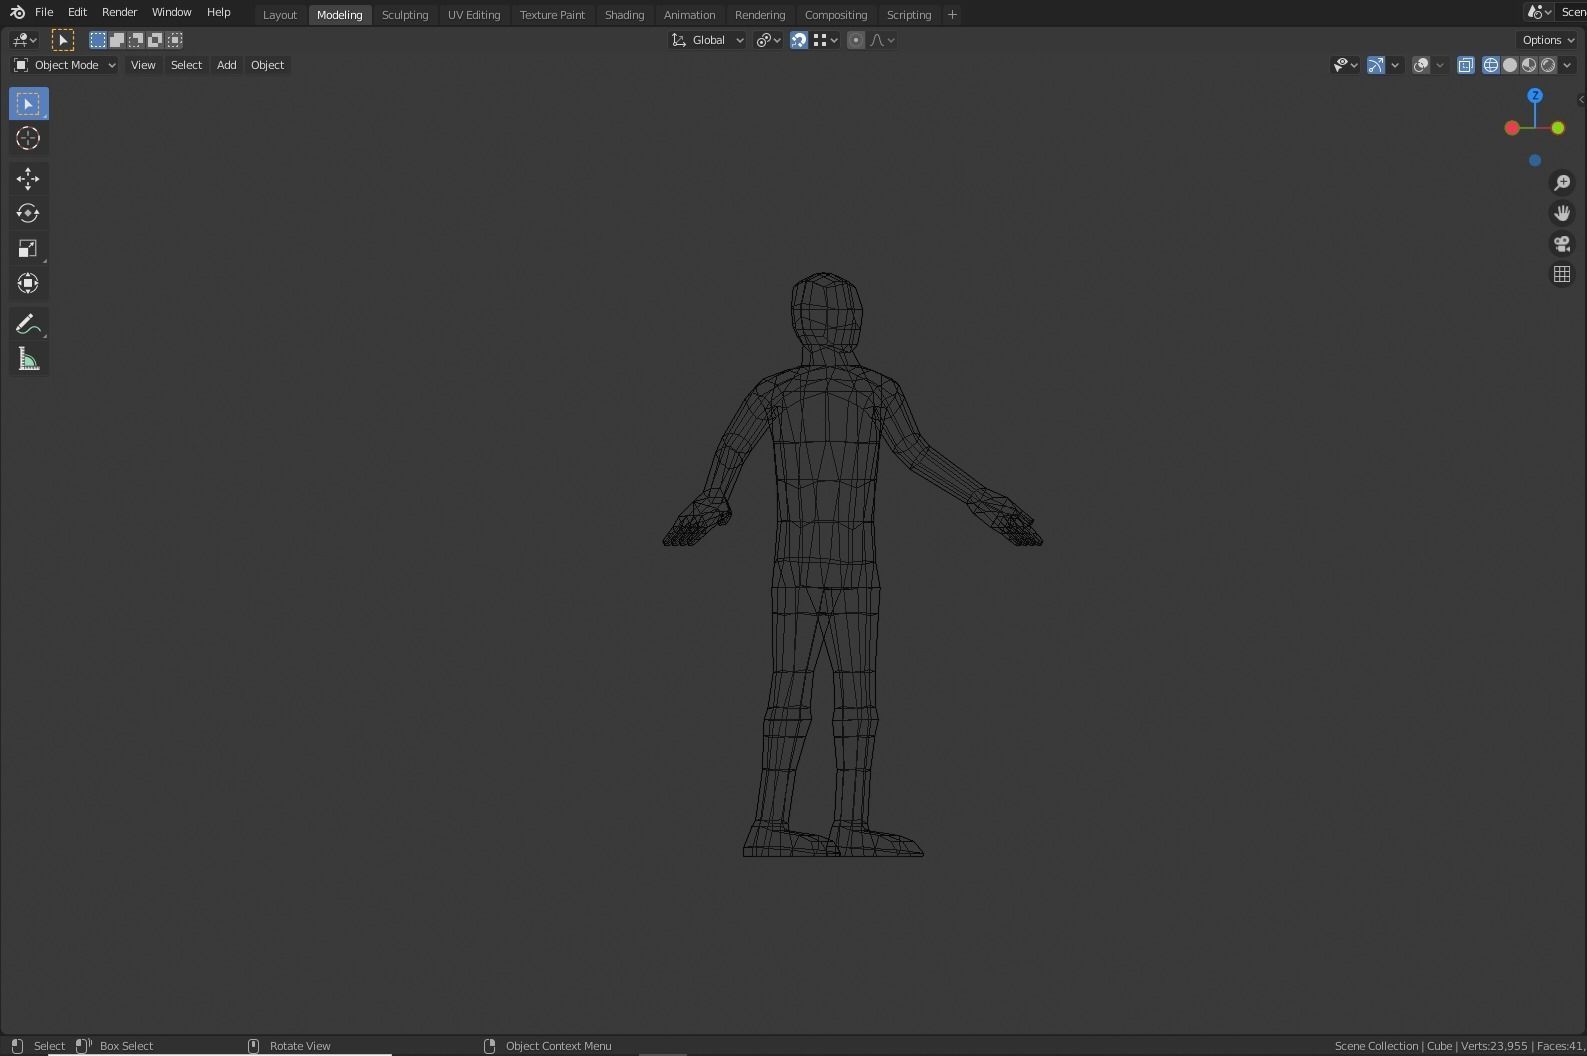Open viewport shading options arrow
The height and width of the screenshot is (1056, 1587).
[x=1567, y=65]
